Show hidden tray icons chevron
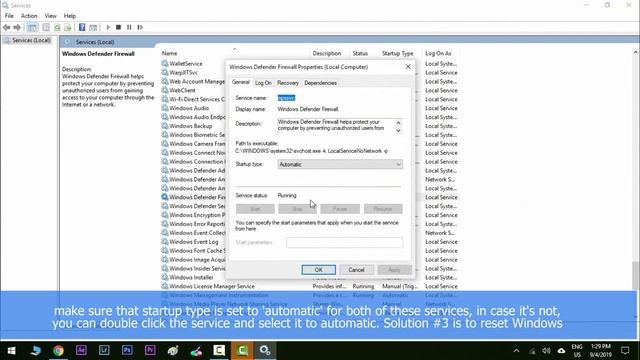This screenshot has height=360, width=640. pyautogui.click(x=516, y=351)
